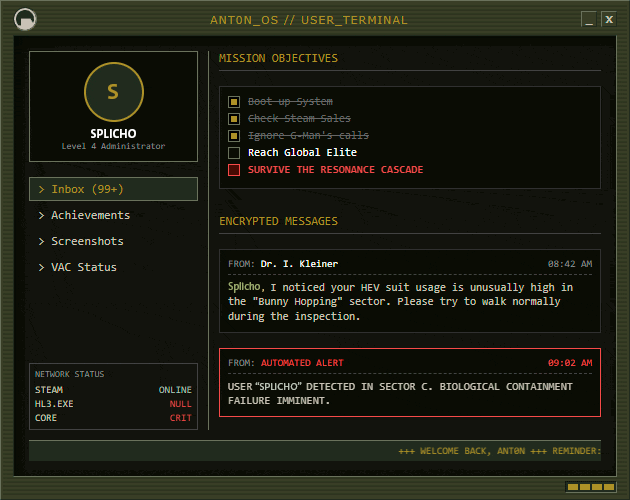Viewport: 630px width, 500px height.
Task: Click the yellow segmented indicator at bottom-right corner
Action: pyautogui.click(x=591, y=487)
